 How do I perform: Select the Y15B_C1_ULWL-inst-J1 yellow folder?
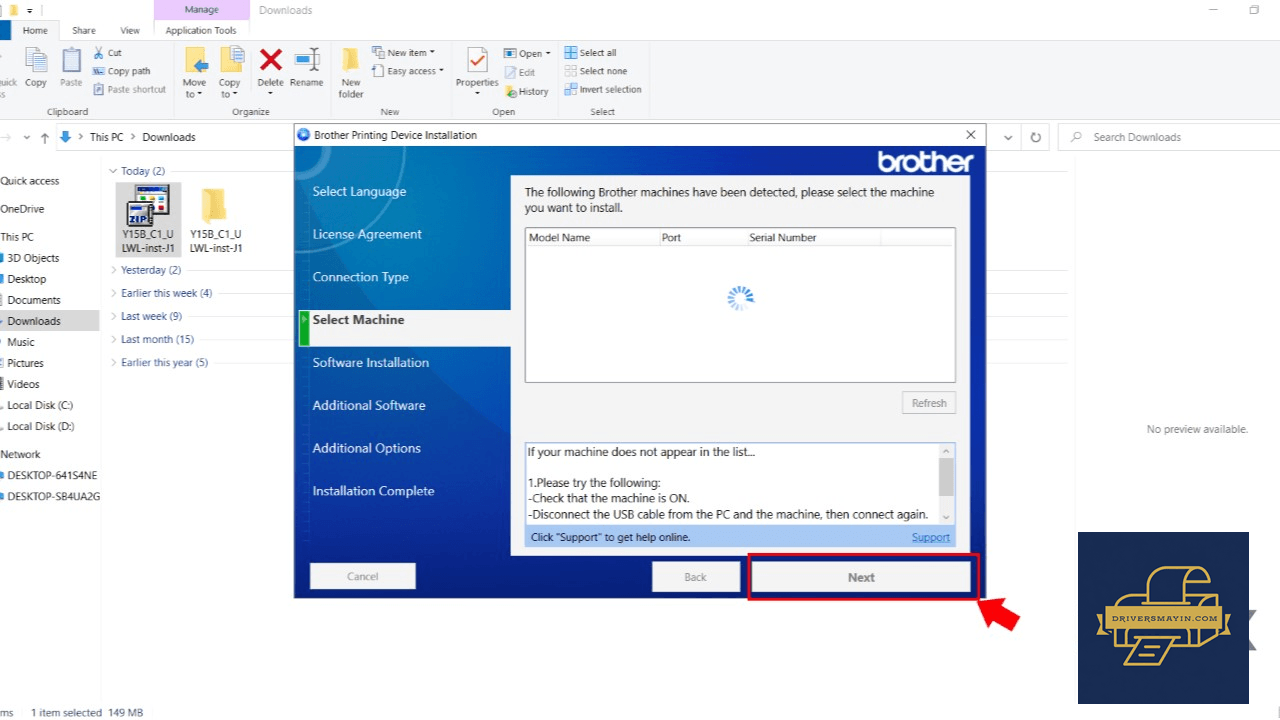pos(216,219)
